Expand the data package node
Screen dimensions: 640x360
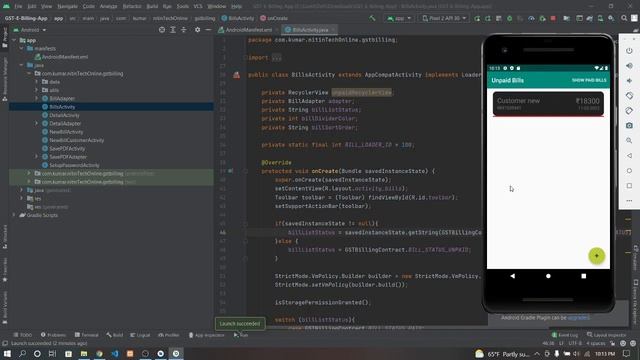click(36, 82)
